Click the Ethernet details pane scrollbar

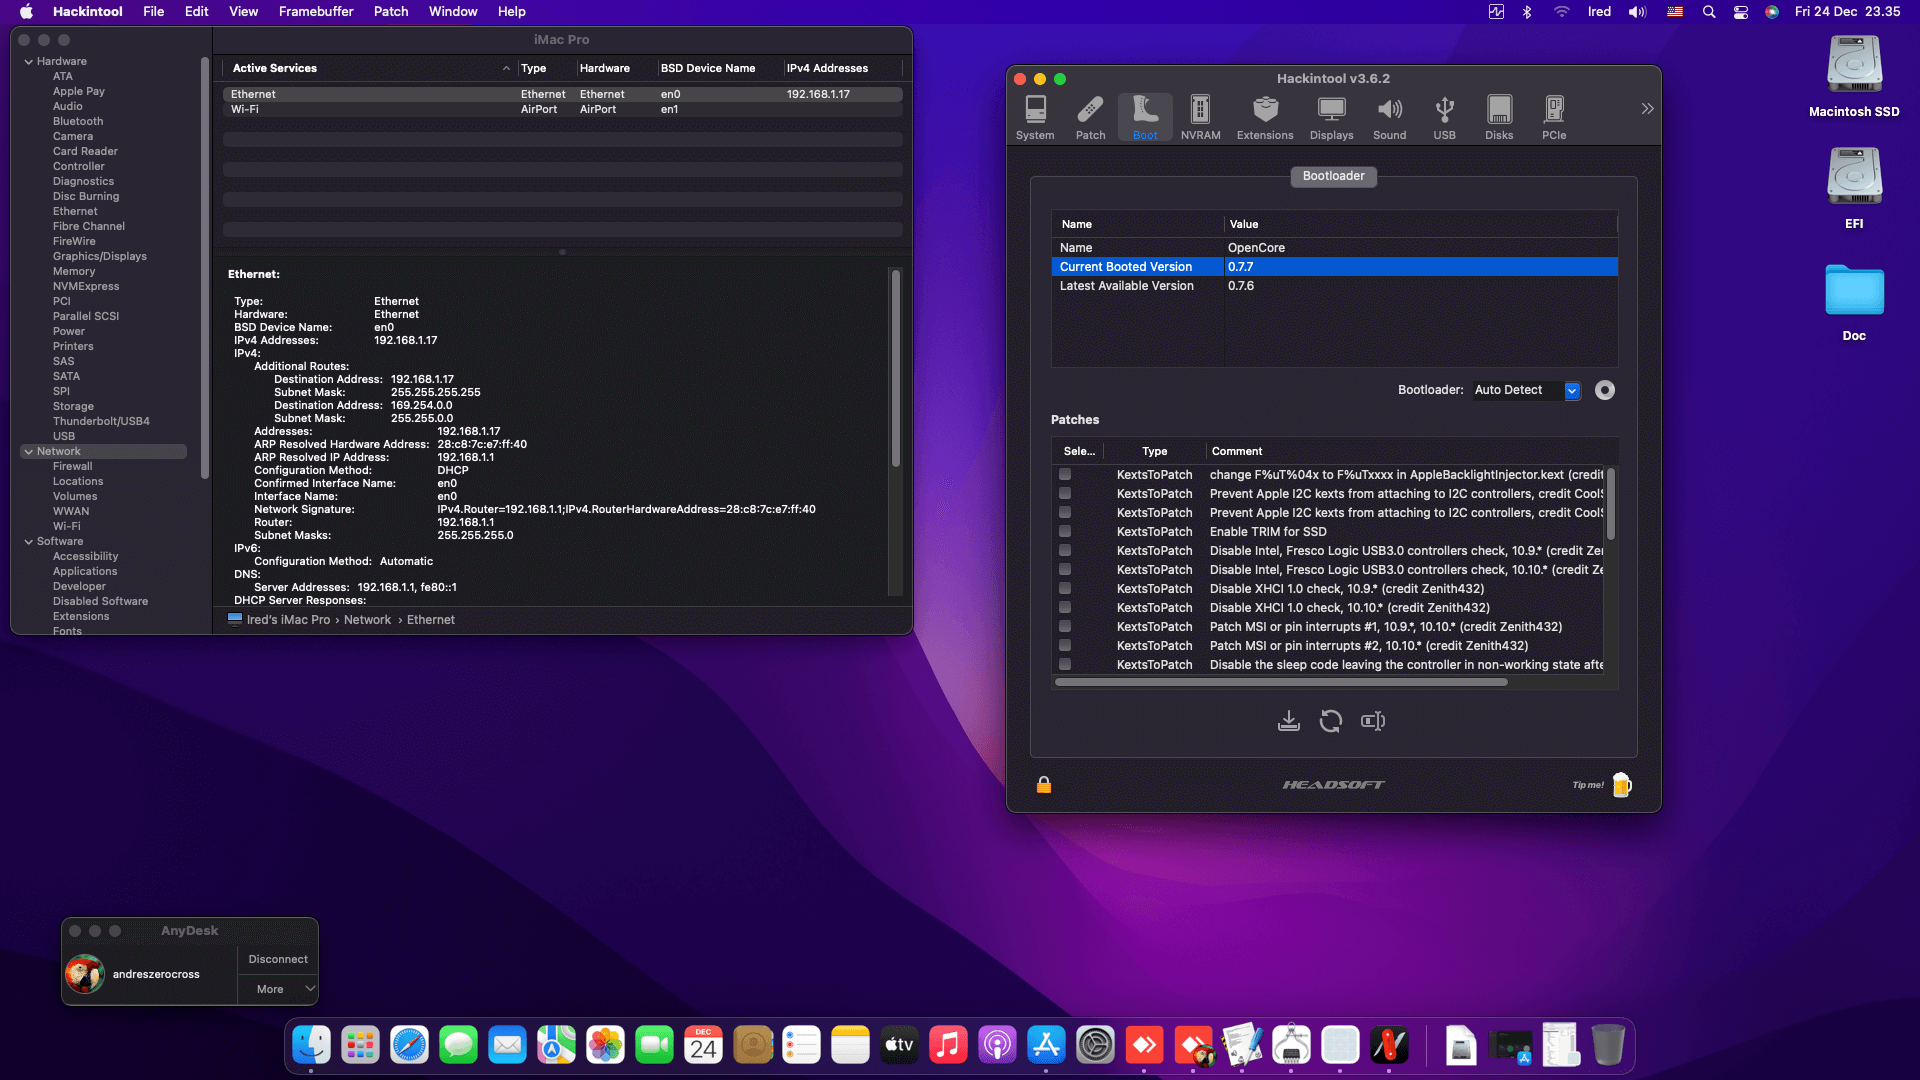pos(895,367)
